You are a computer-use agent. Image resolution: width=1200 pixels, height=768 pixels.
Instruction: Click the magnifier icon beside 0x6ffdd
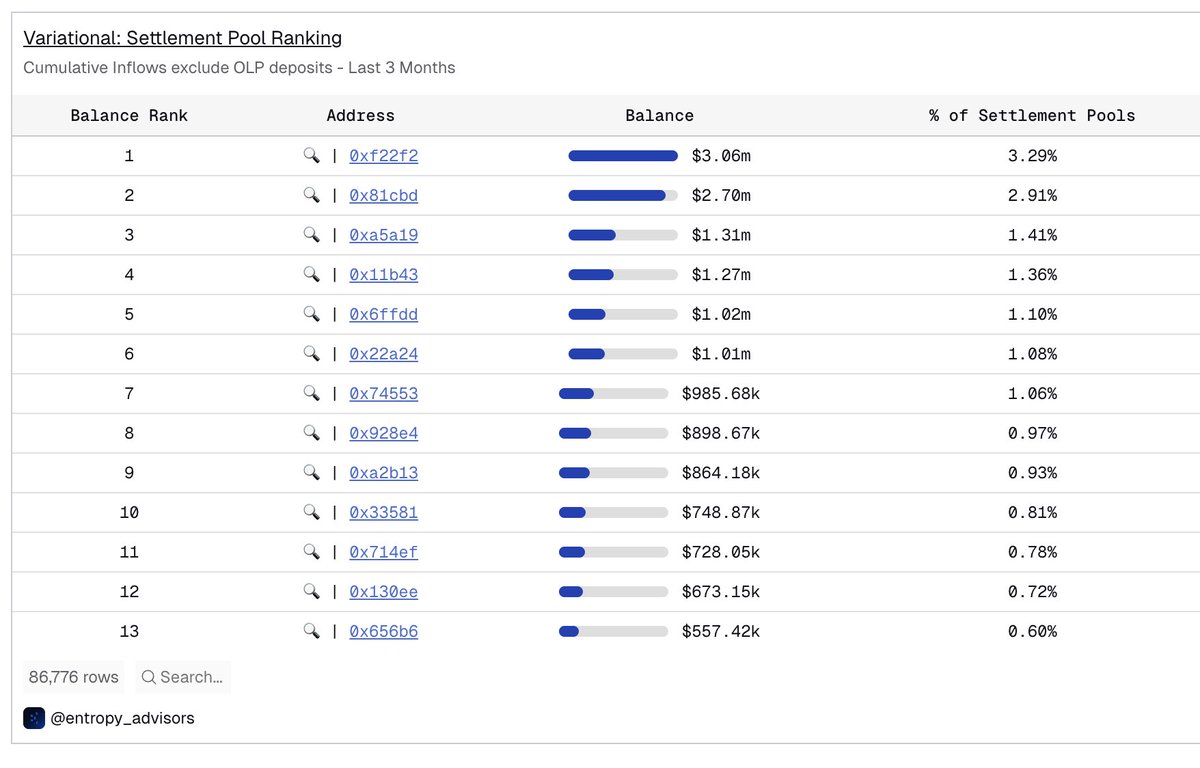point(311,314)
